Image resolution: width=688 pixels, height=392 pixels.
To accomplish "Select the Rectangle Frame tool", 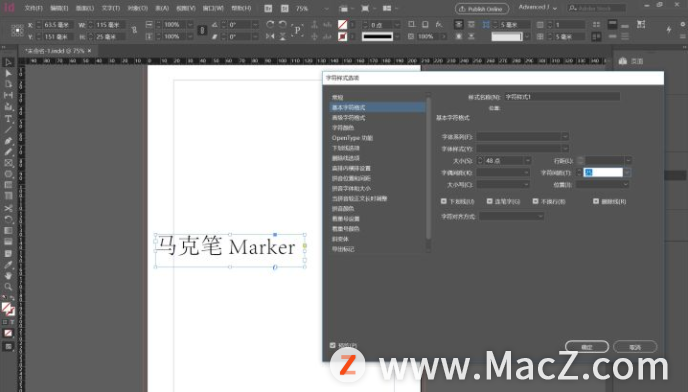I will tap(8, 163).
